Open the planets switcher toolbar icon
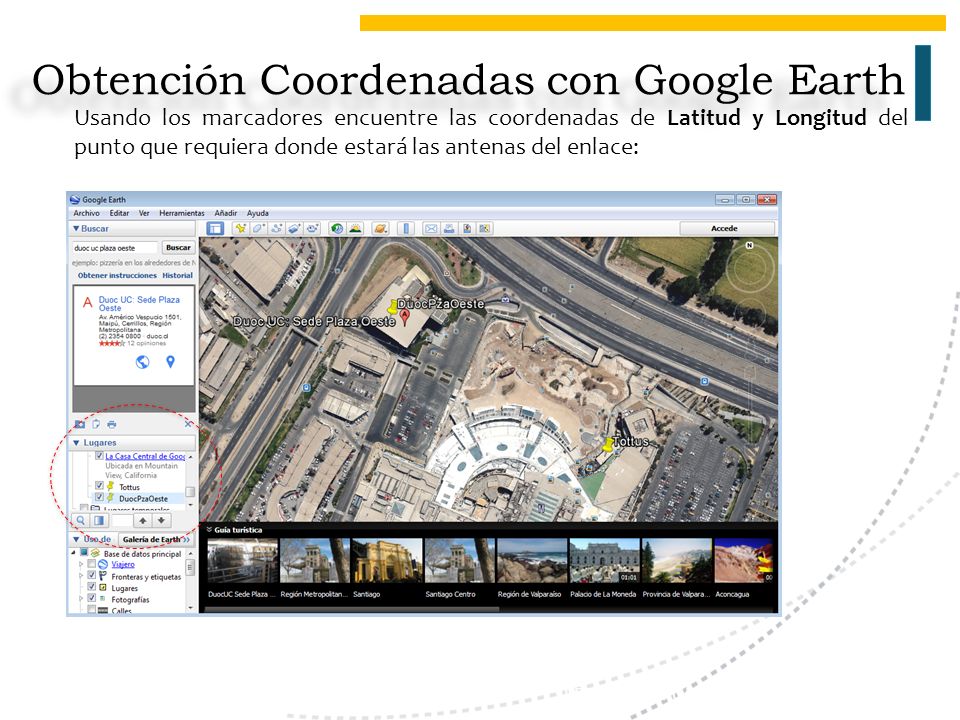Screen dimensions: 960x720 380,228
